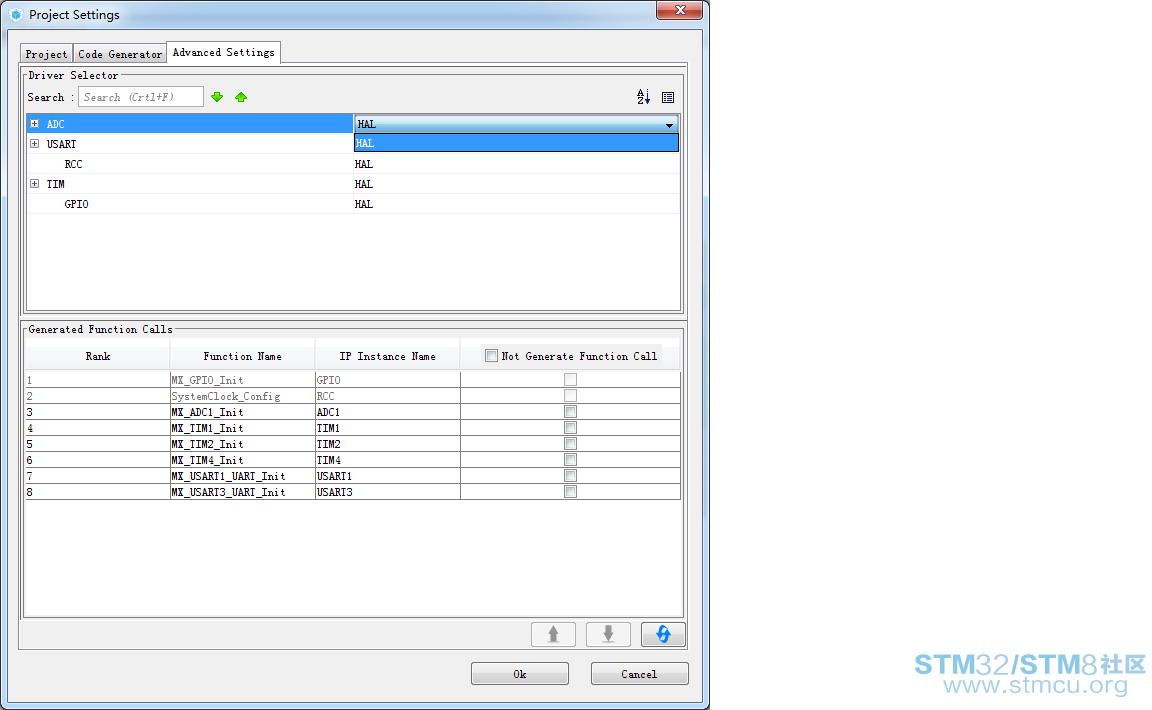Click MX_TIM1_Init function name cell

tap(242, 428)
